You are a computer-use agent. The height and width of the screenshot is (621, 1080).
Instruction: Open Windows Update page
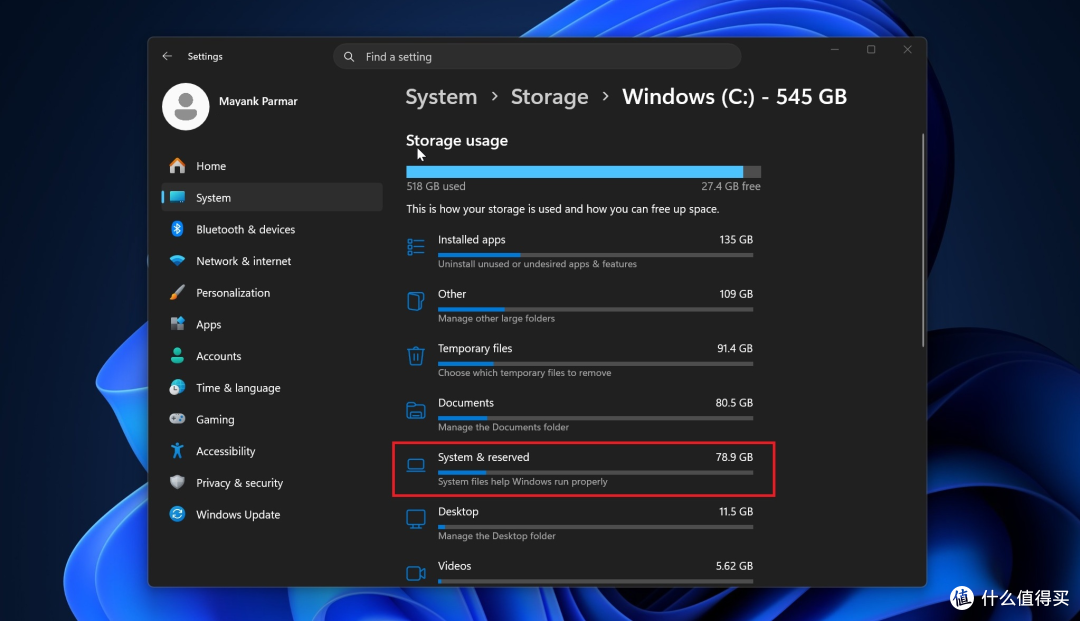pos(271,514)
